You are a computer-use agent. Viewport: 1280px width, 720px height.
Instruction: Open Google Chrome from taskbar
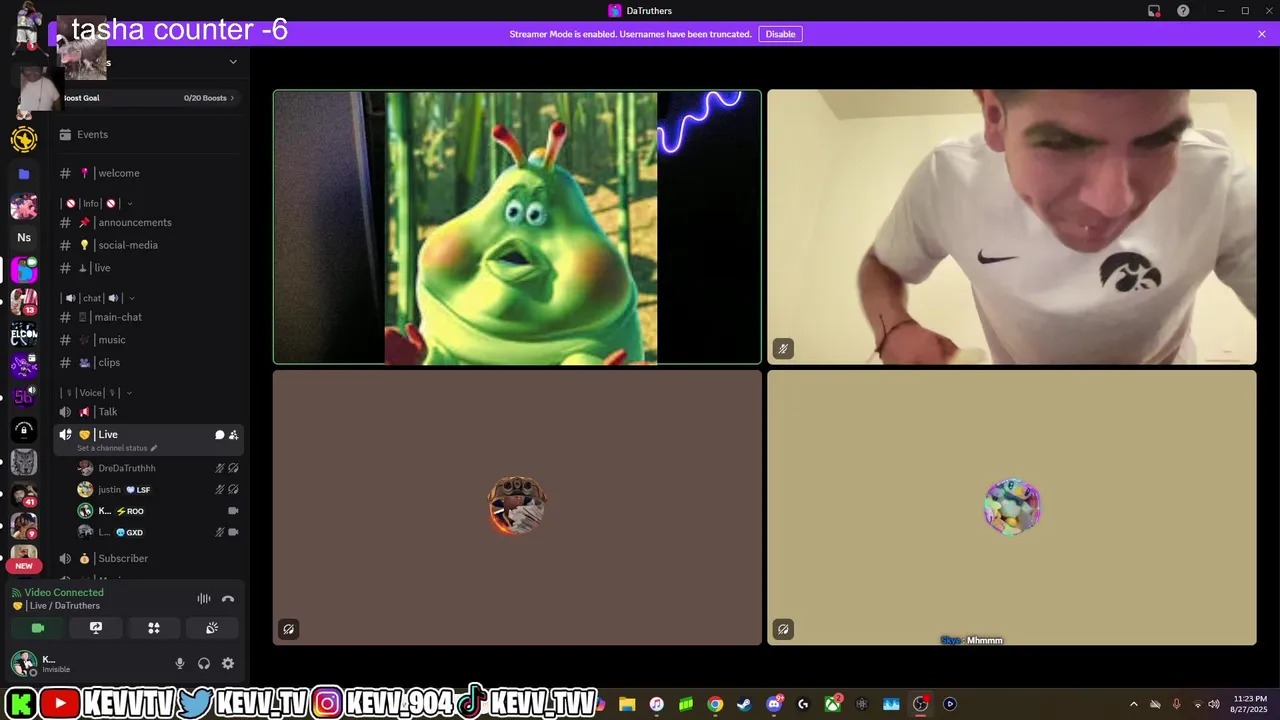(x=715, y=704)
